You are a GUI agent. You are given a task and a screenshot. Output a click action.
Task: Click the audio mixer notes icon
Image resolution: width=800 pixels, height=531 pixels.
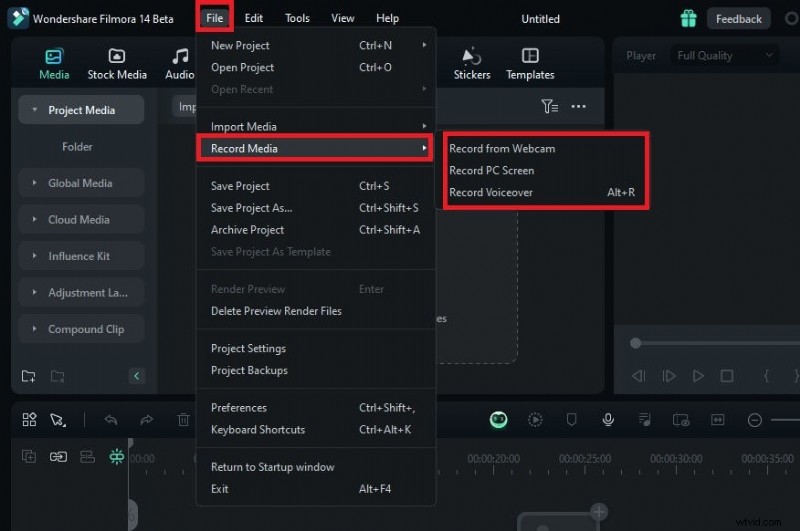pyautogui.click(x=645, y=420)
